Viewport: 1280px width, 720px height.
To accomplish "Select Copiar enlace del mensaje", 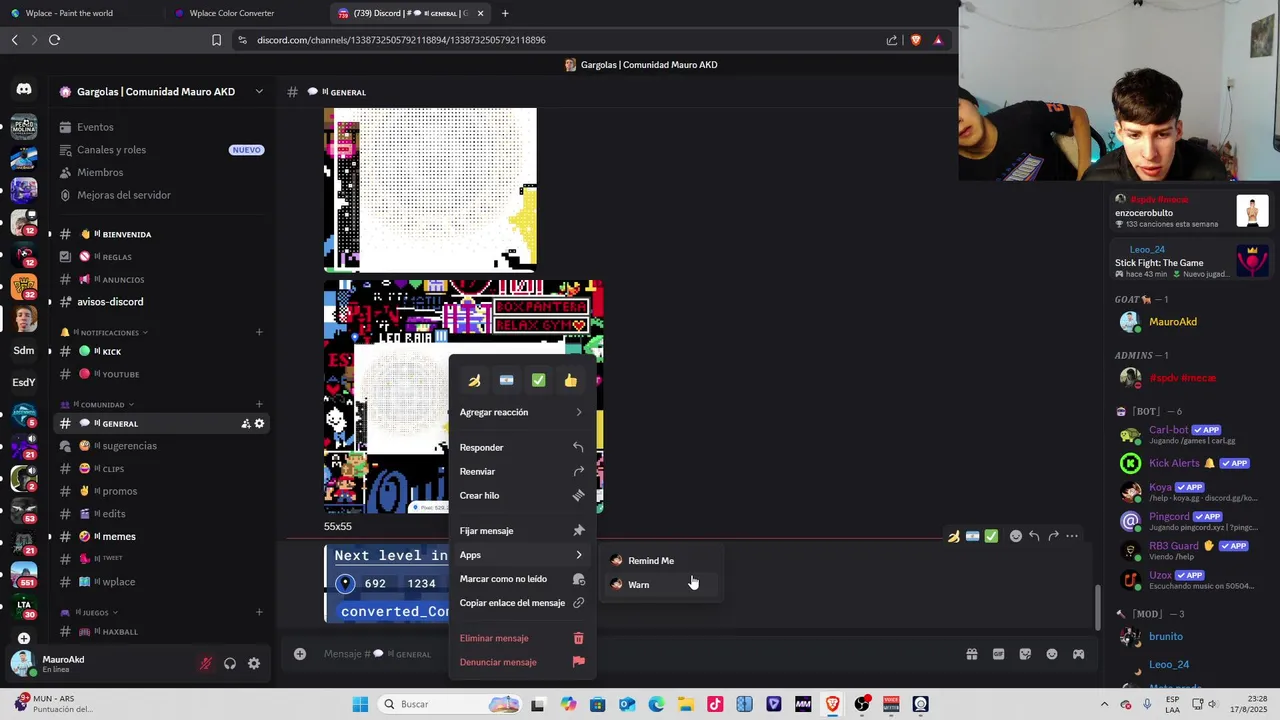I will [522, 603].
